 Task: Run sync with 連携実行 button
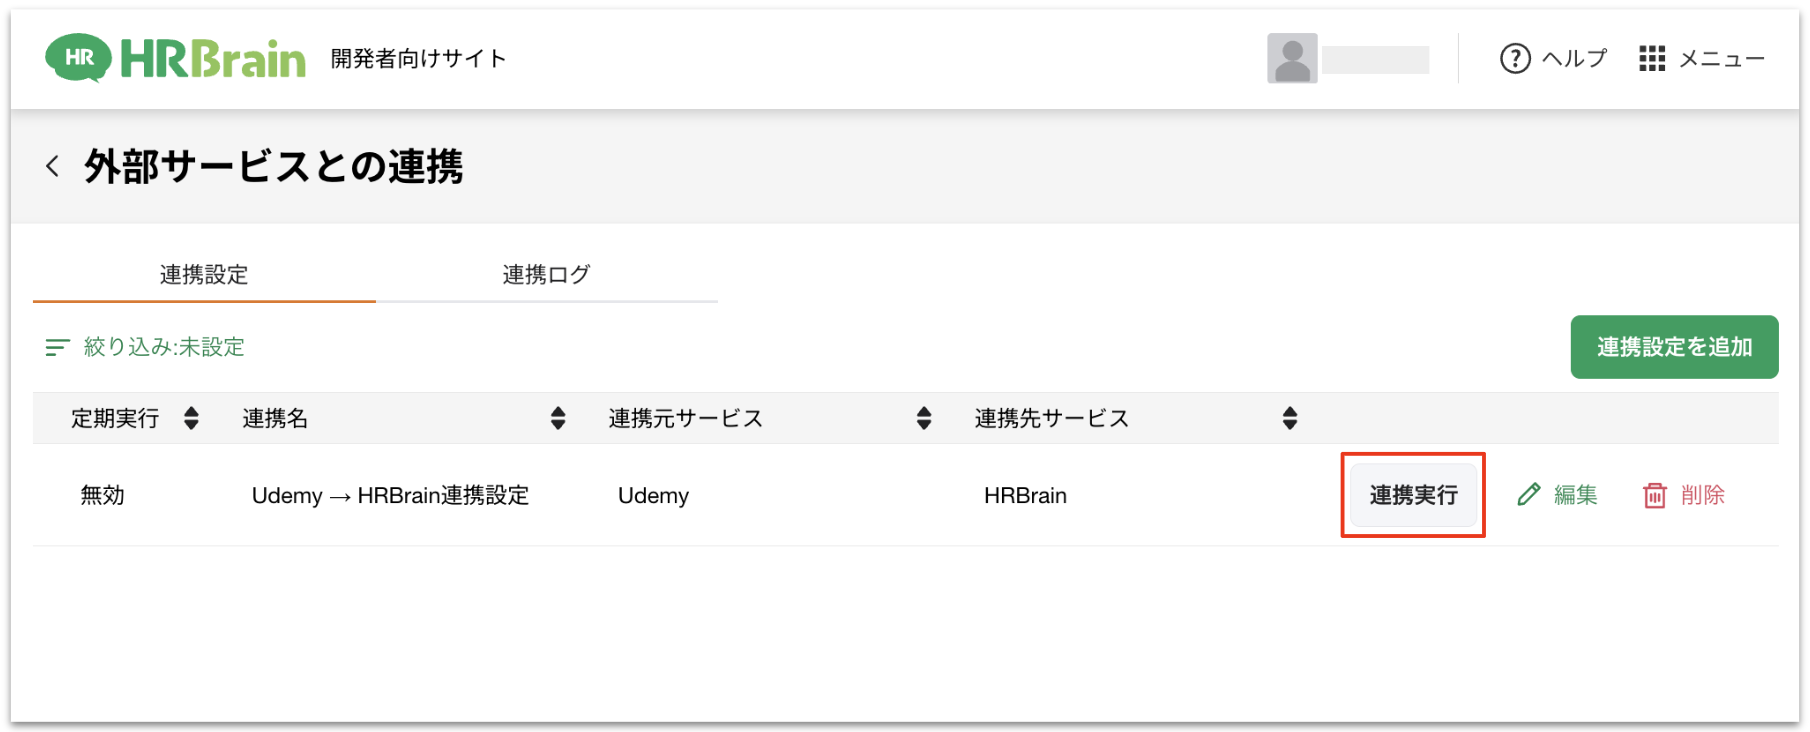1413,495
